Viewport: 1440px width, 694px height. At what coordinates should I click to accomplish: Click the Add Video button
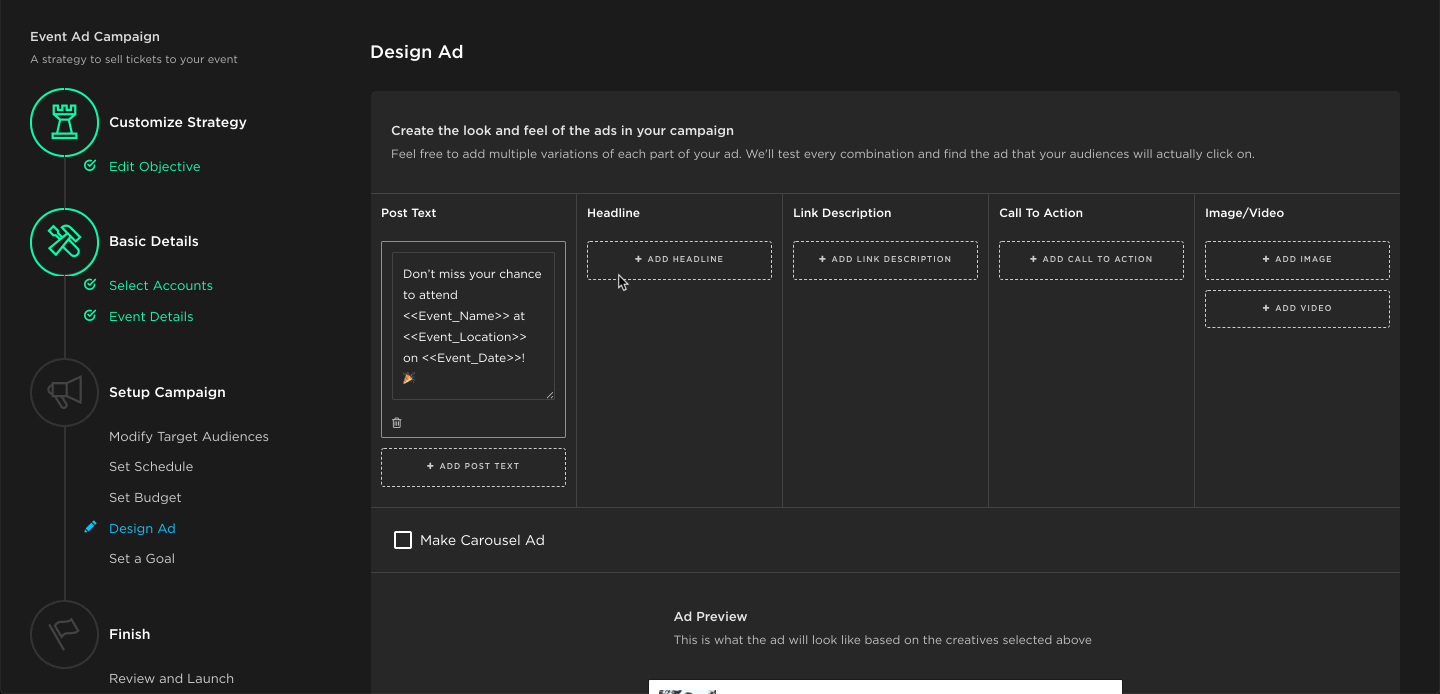(x=1297, y=309)
